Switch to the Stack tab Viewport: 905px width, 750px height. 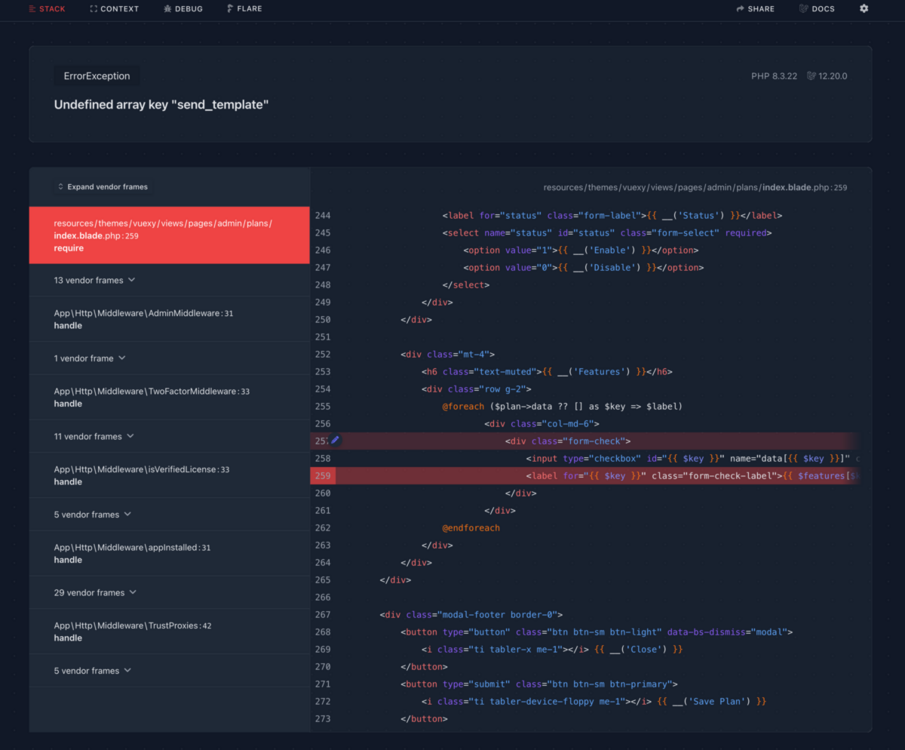(x=47, y=9)
